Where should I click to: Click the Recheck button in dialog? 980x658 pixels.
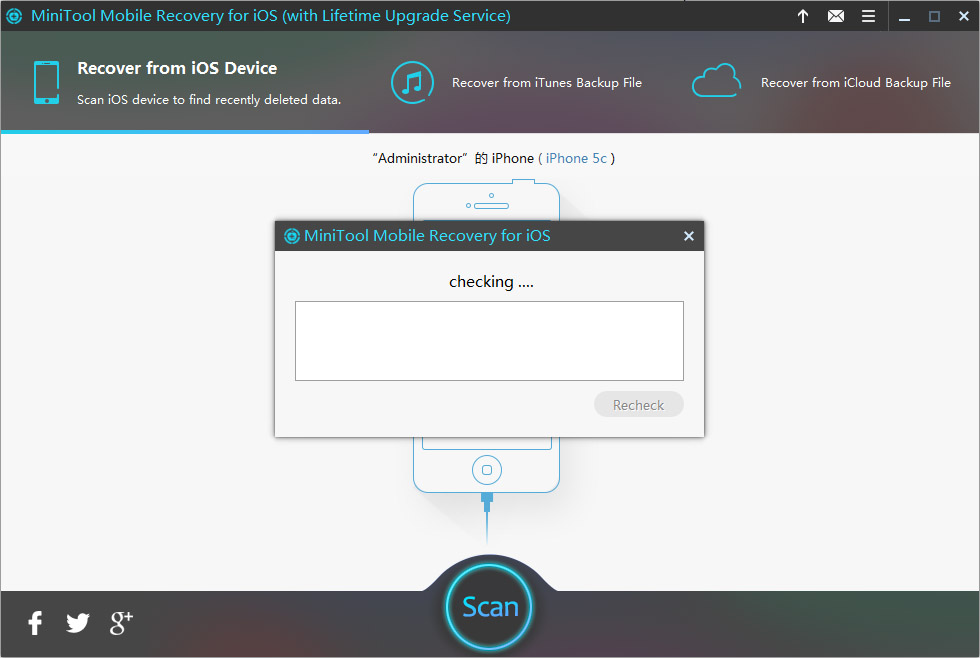pos(638,405)
